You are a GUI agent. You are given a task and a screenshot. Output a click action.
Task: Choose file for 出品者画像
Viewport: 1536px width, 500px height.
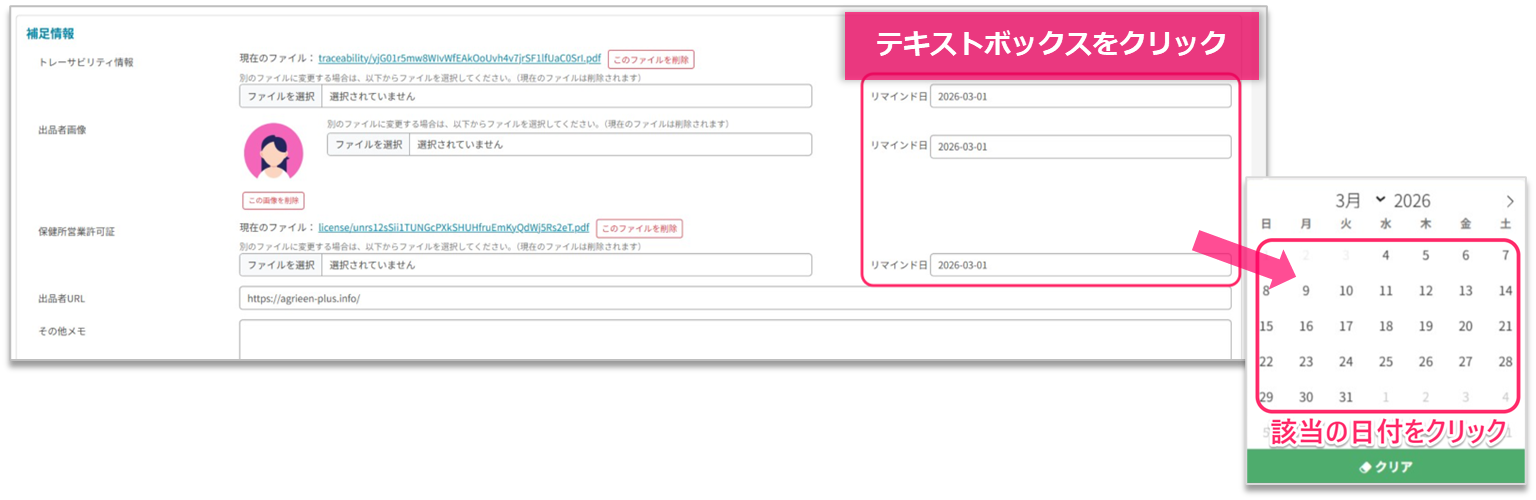[368, 144]
